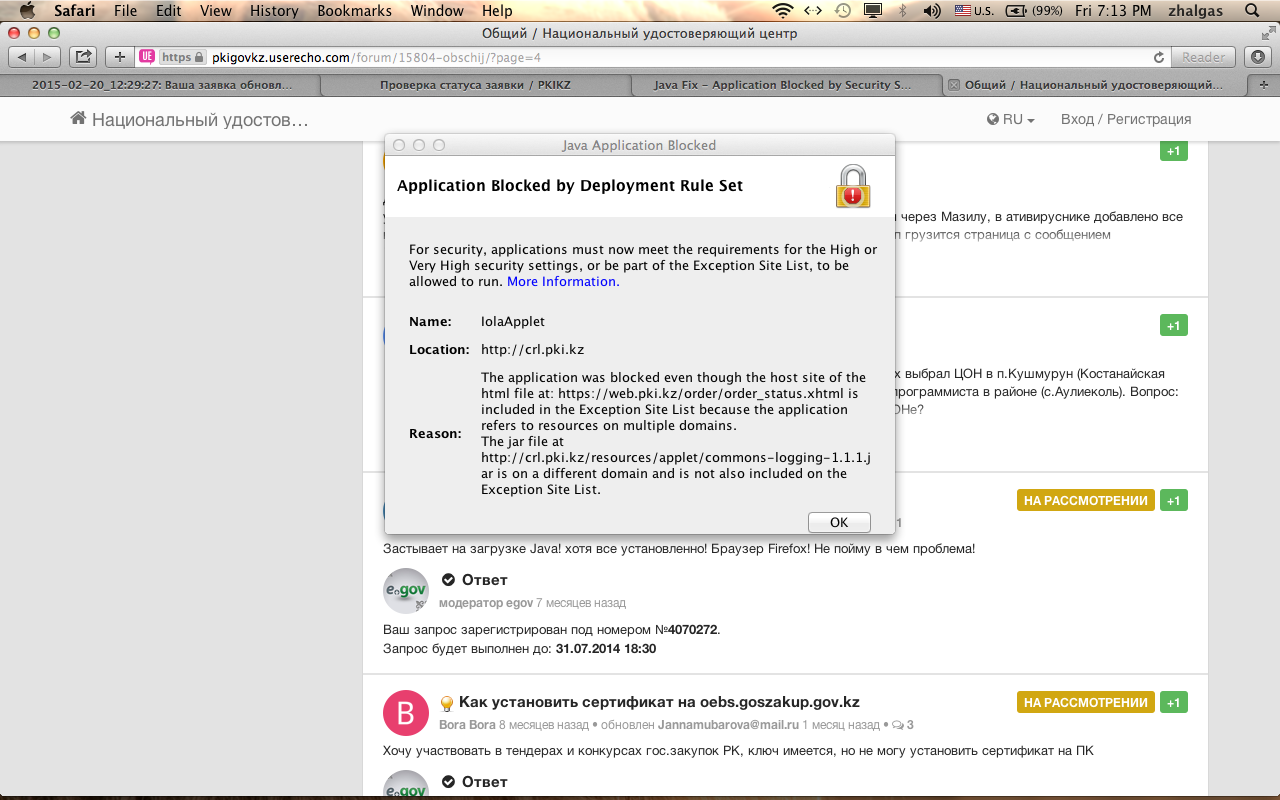This screenshot has width=1280, height=800.
Task: Click модератор egov name
Action: (x=486, y=603)
